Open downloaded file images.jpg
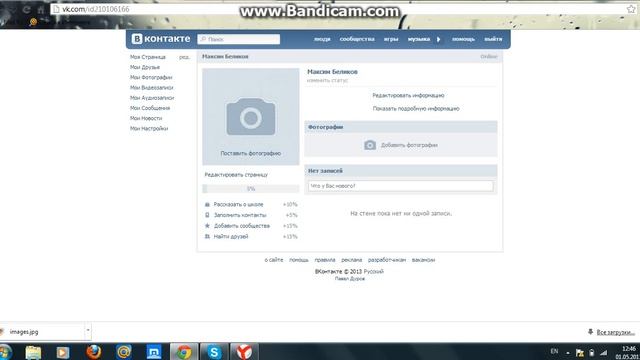 [24, 332]
